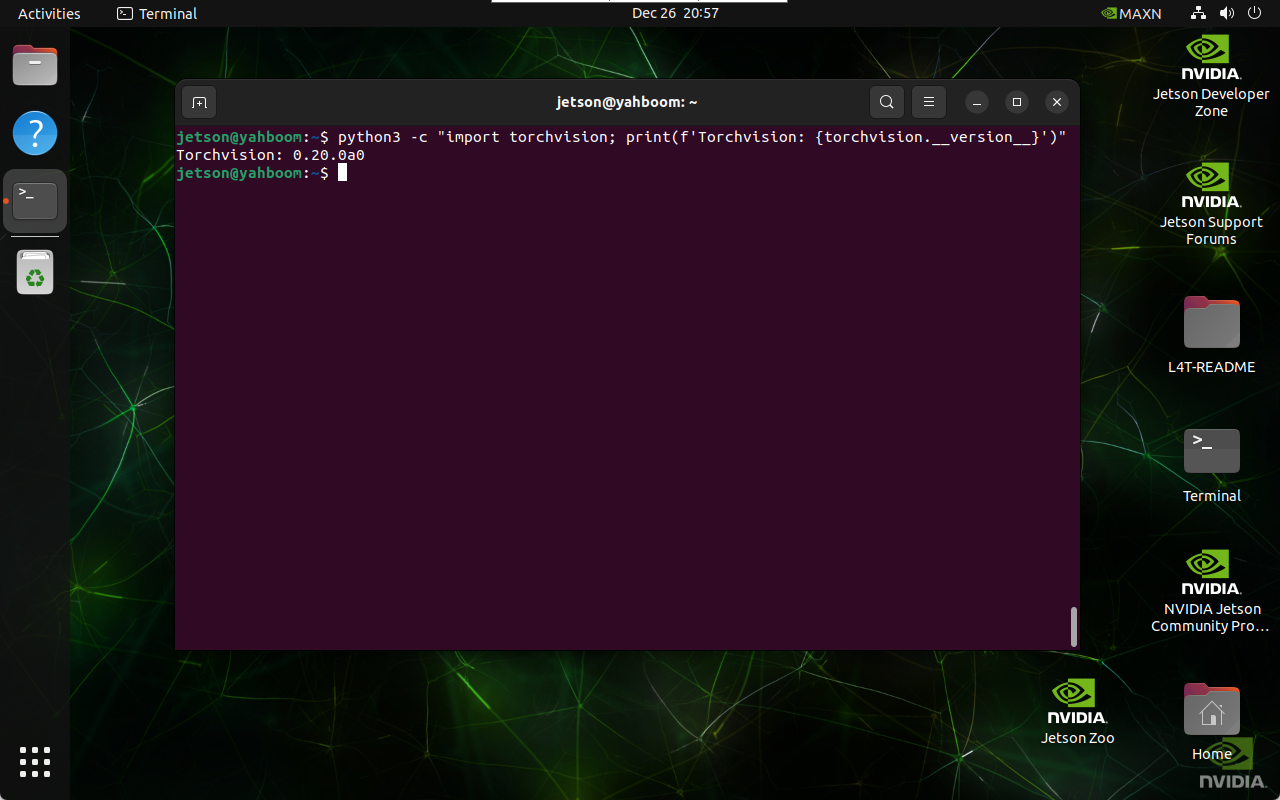Open a new terminal tab

tap(199, 102)
